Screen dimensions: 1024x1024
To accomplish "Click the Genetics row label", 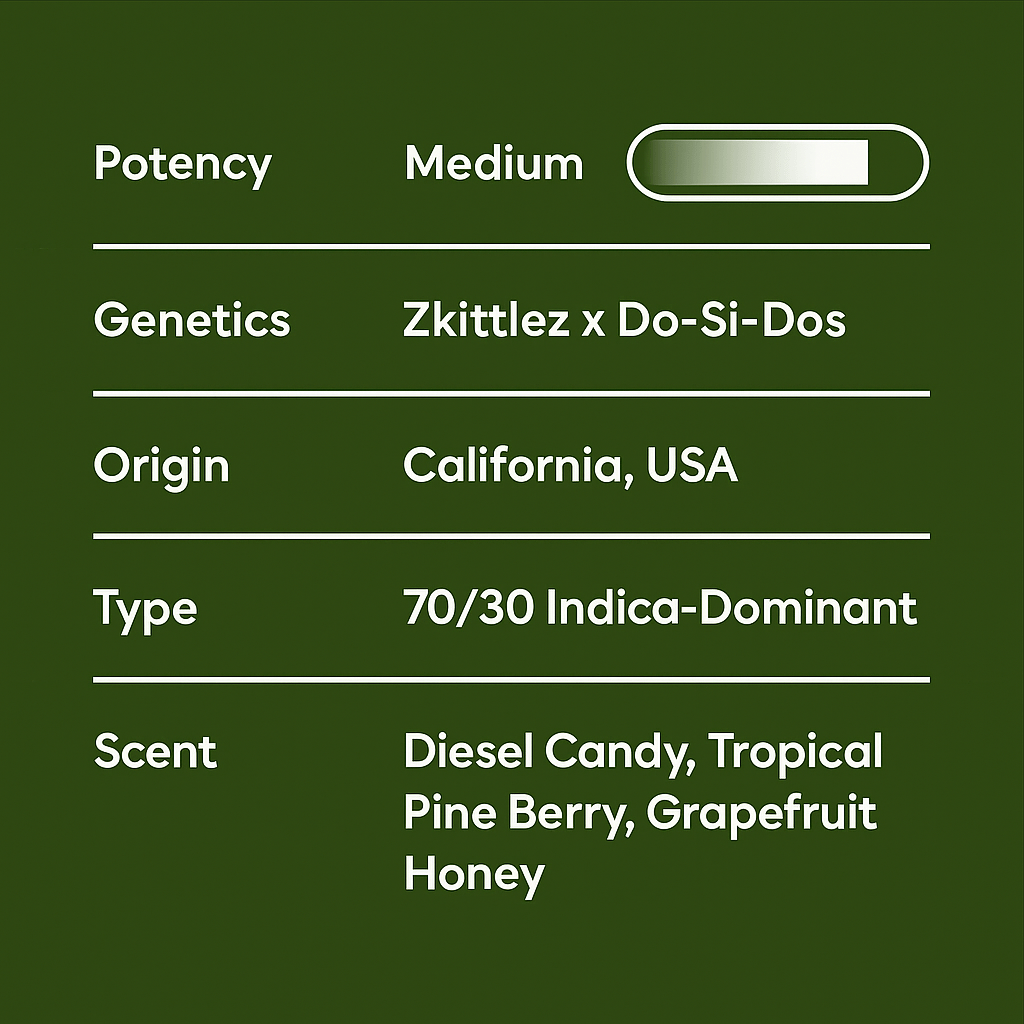I will pyautogui.click(x=191, y=321).
